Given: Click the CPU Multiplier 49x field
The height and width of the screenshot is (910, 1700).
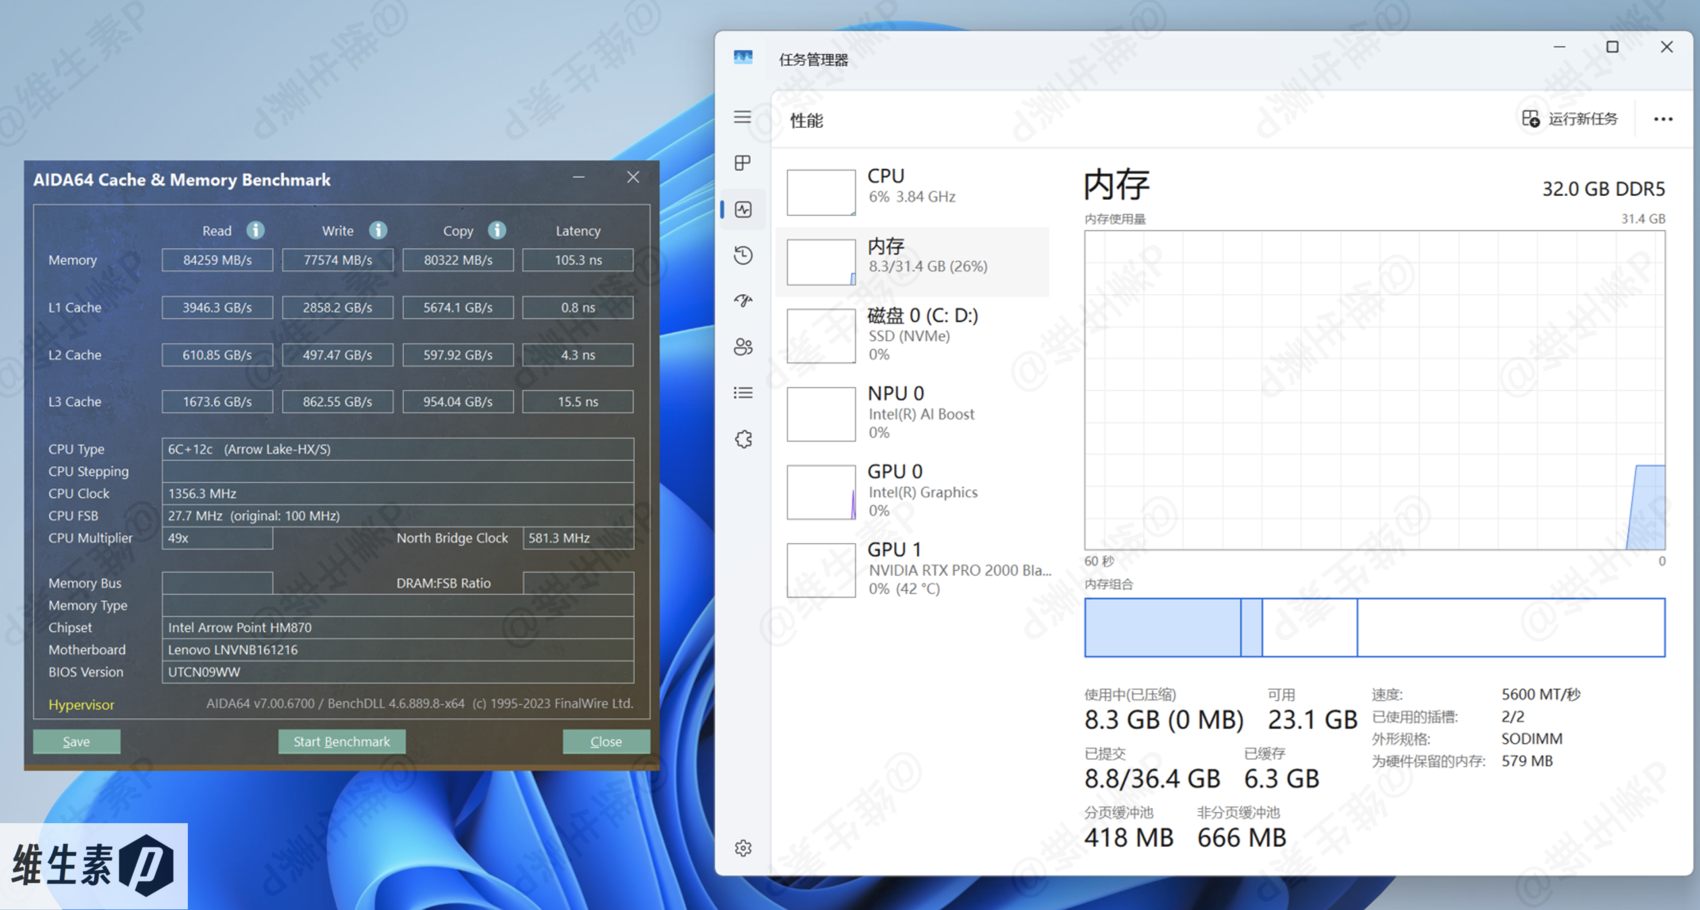Looking at the screenshot, I should point(217,538).
